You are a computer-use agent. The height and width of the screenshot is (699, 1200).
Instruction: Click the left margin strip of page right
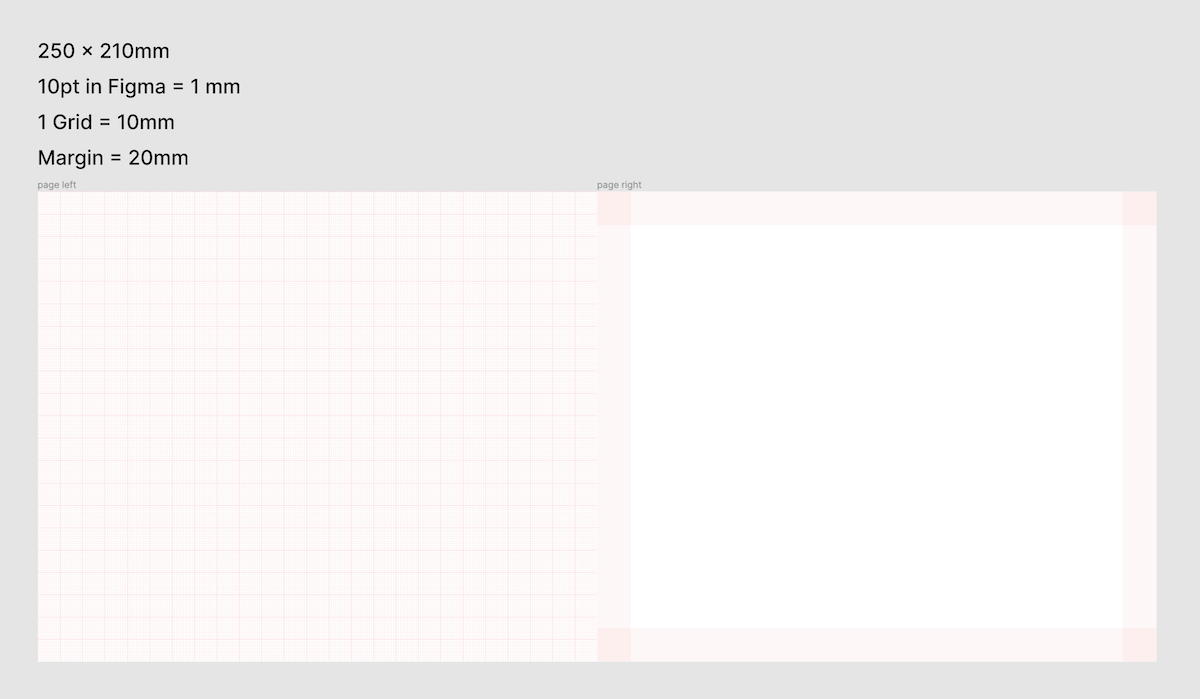pyautogui.click(x=614, y=426)
